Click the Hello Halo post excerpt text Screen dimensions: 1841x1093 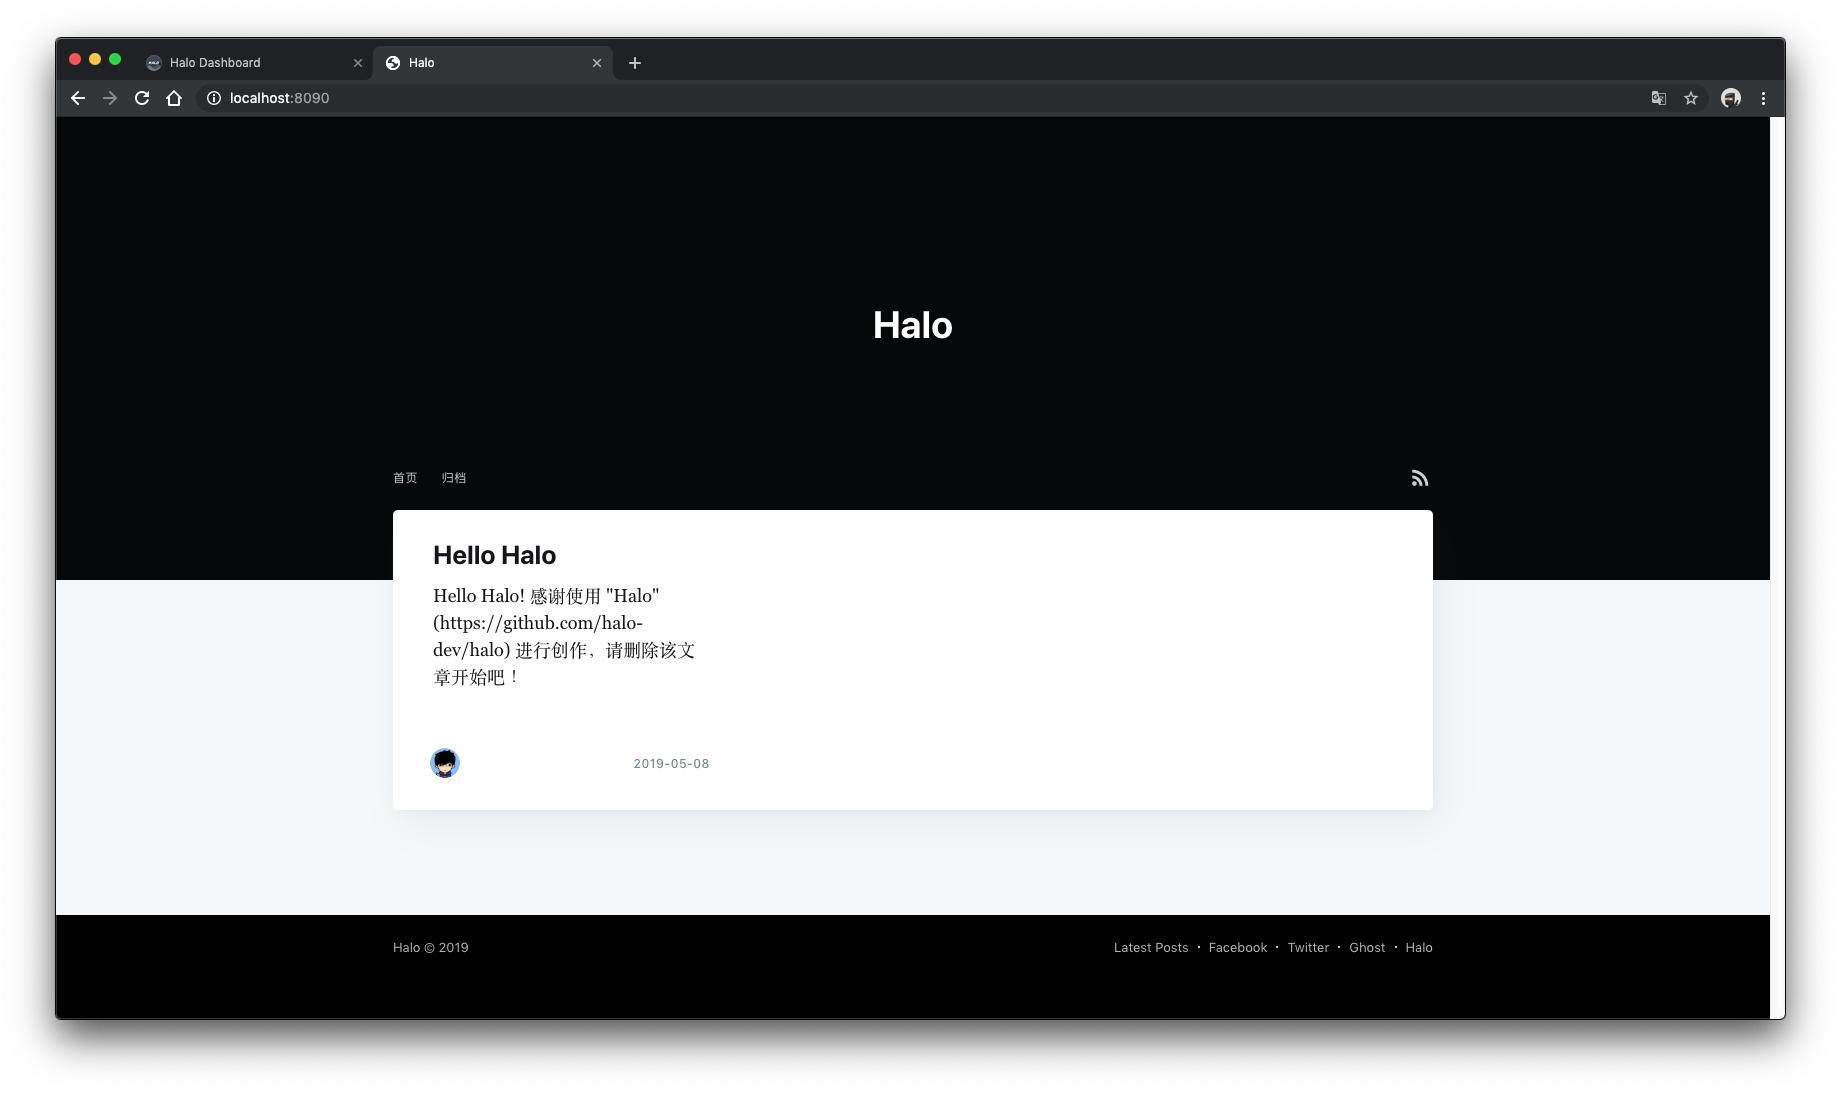[564, 636]
